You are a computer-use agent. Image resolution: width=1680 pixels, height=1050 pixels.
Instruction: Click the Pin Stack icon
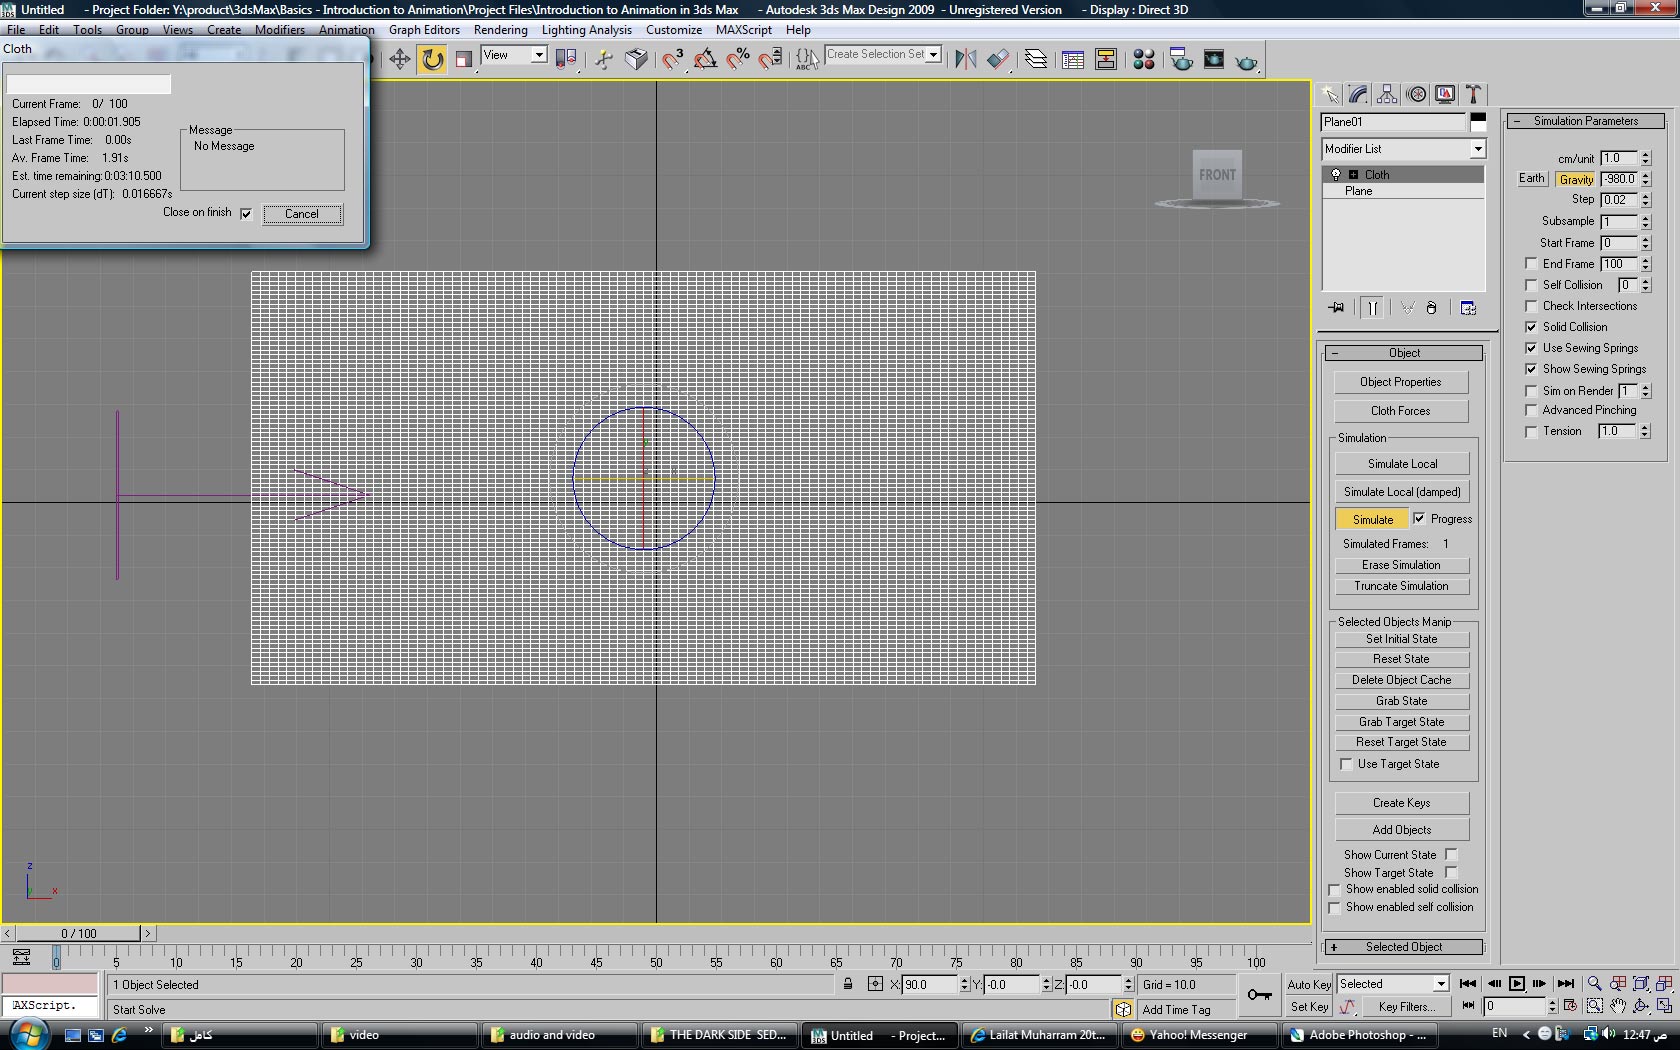tap(1336, 308)
